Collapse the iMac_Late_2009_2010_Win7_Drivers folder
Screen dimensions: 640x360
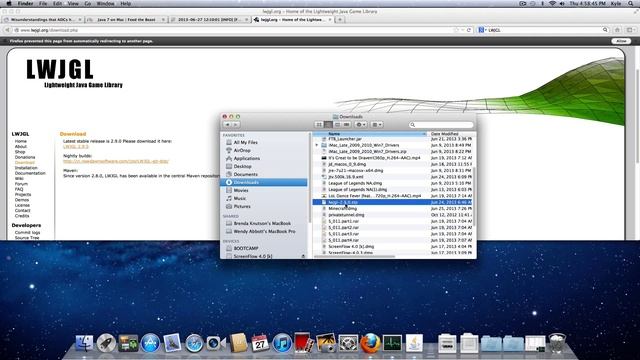click(x=317, y=145)
